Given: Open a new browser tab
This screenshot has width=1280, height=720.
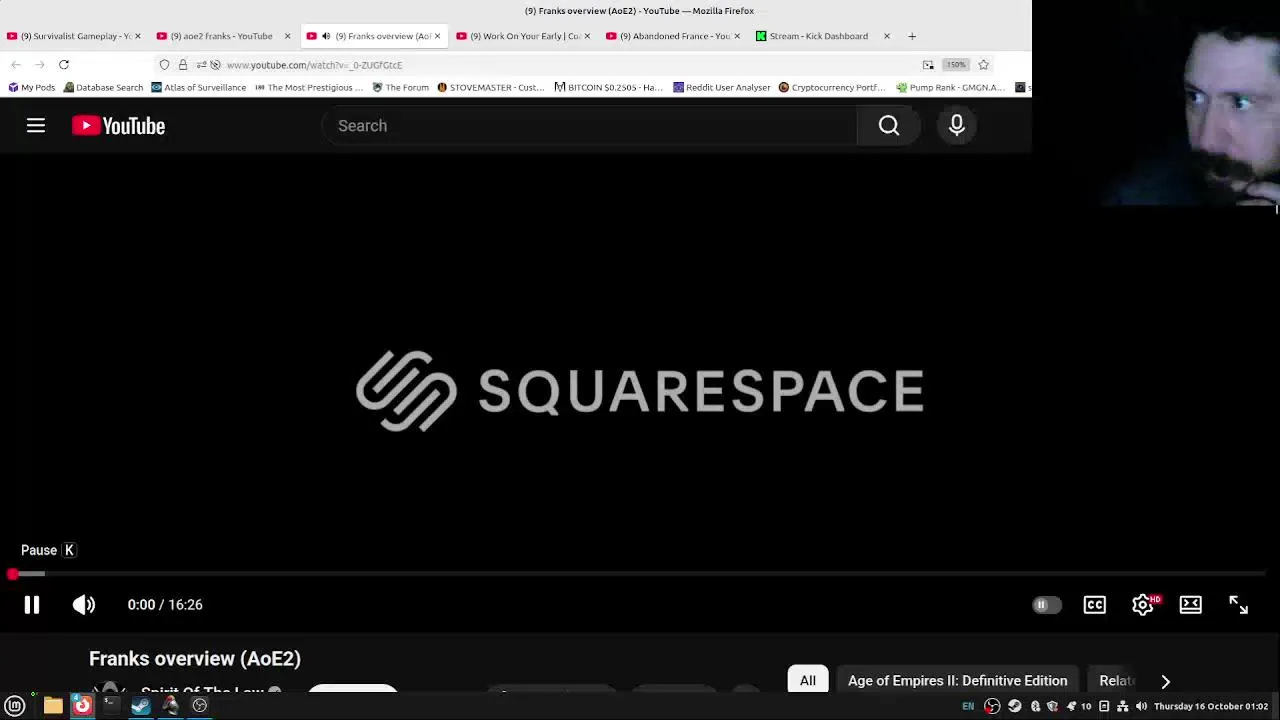Looking at the screenshot, I should 912,36.
